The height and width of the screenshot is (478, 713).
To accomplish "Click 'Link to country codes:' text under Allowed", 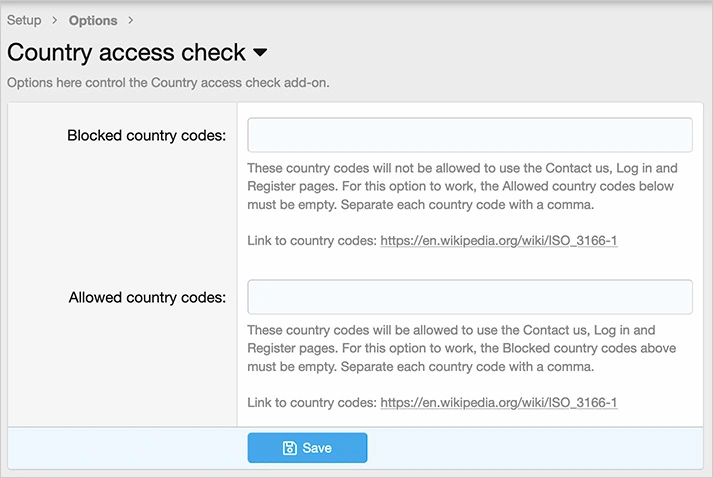I will tap(311, 403).
